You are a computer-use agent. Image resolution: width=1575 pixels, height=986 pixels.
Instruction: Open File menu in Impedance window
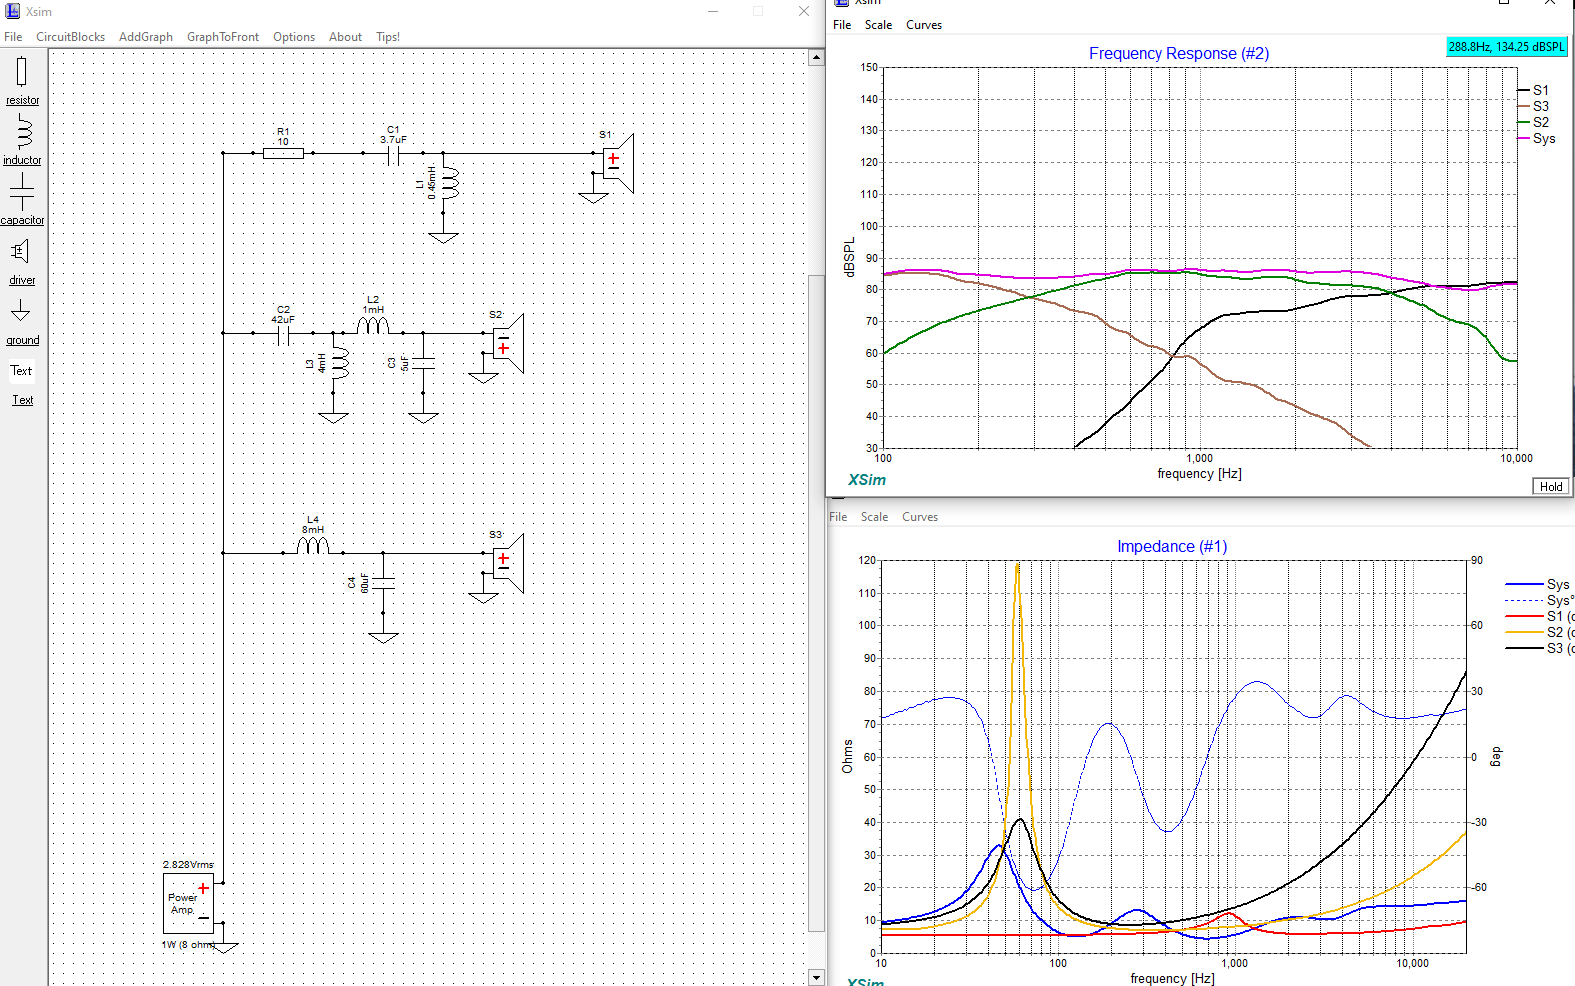pos(838,517)
